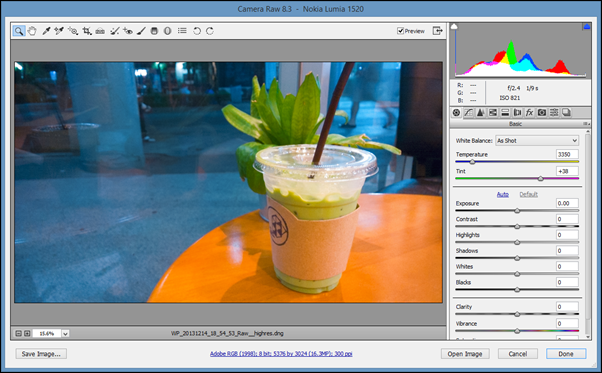Toggle shadow clipping warning in histogram
Viewport: 602px width, 373px height.
point(454,26)
